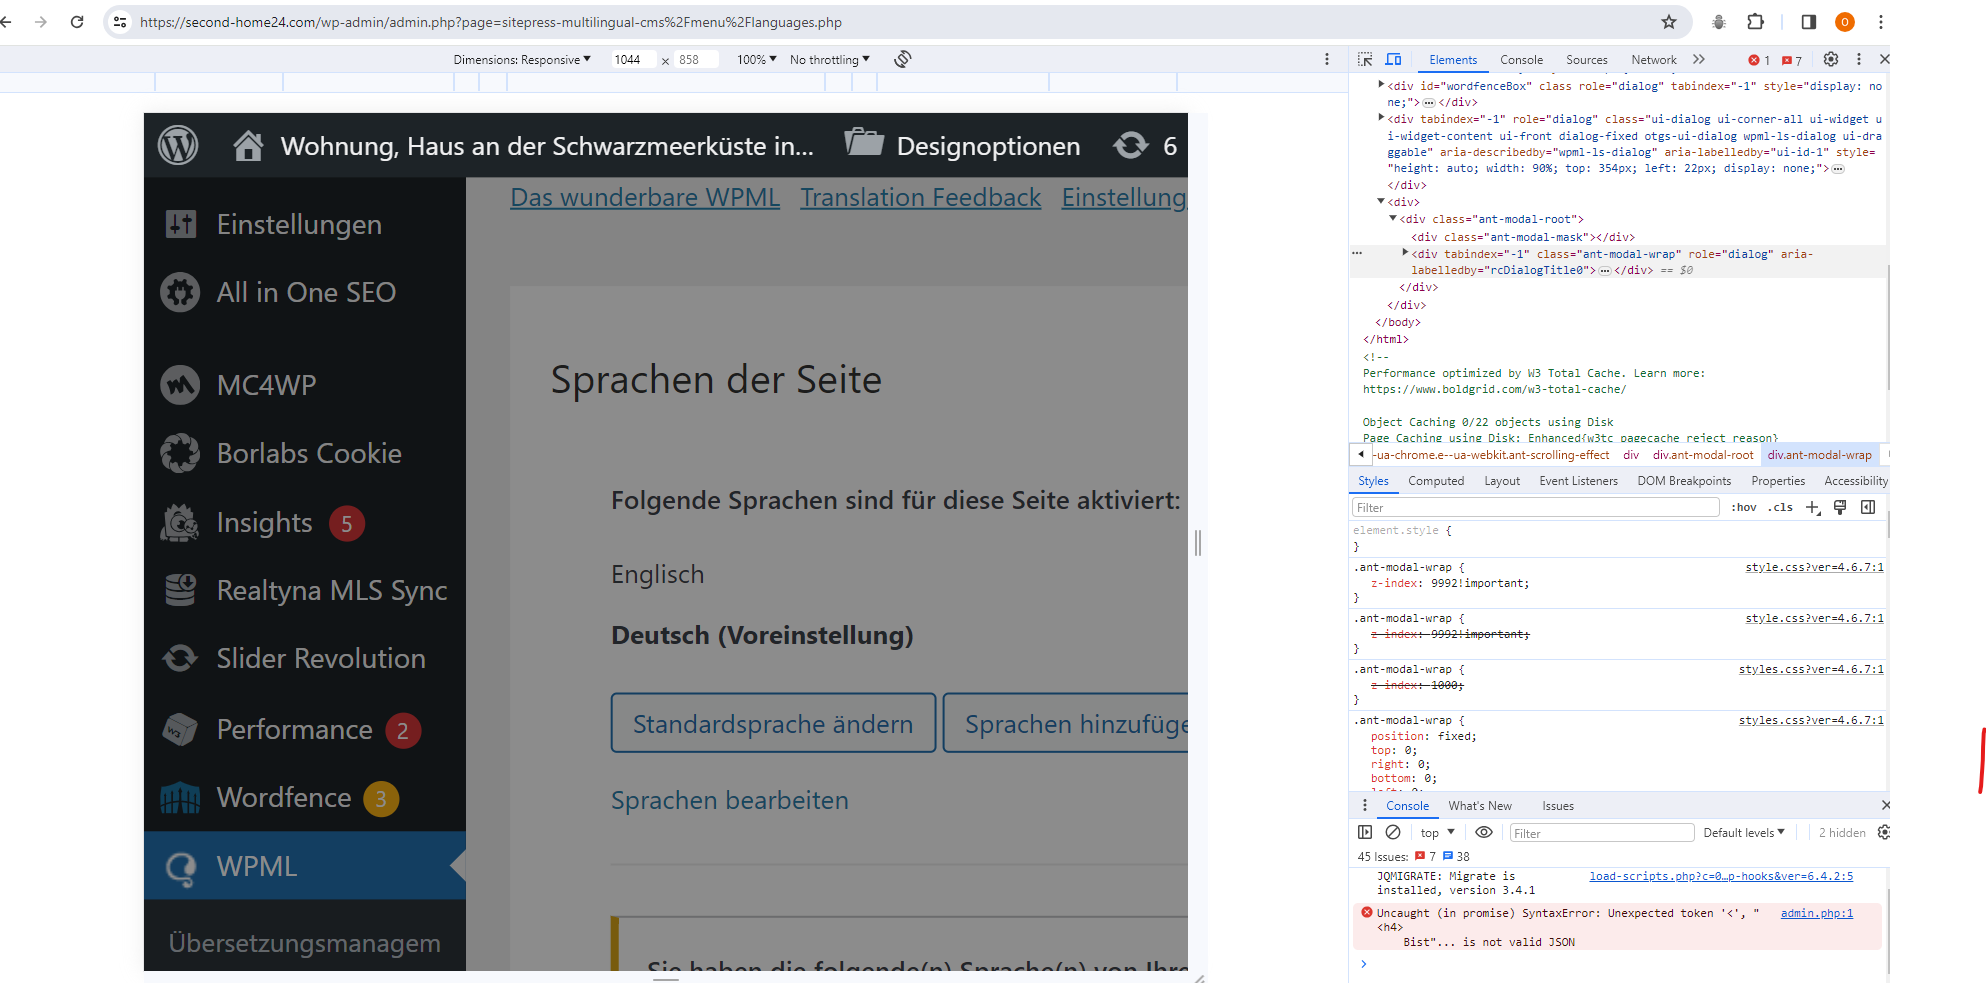The width and height of the screenshot is (1987, 983).
Task: Open Chrome extensions puzzle icon
Action: pyautogui.click(x=1755, y=22)
